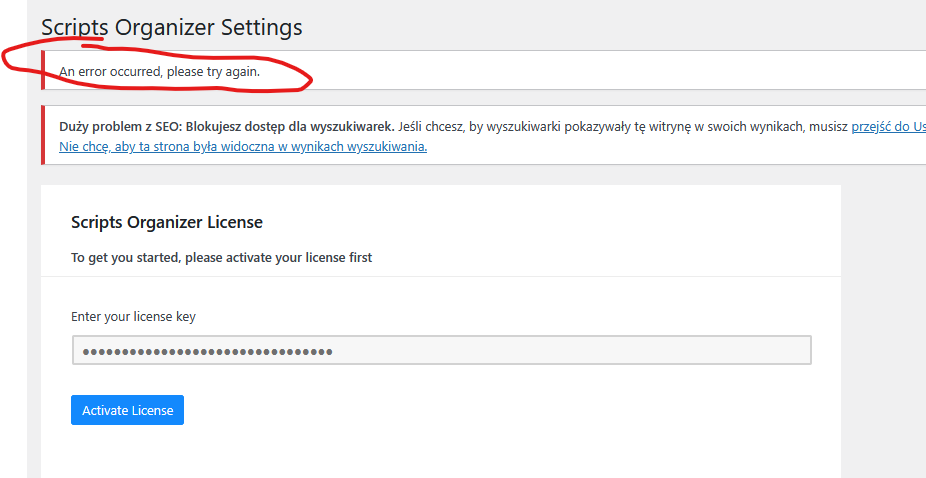Click the masked dots inside the license field

pos(207,352)
